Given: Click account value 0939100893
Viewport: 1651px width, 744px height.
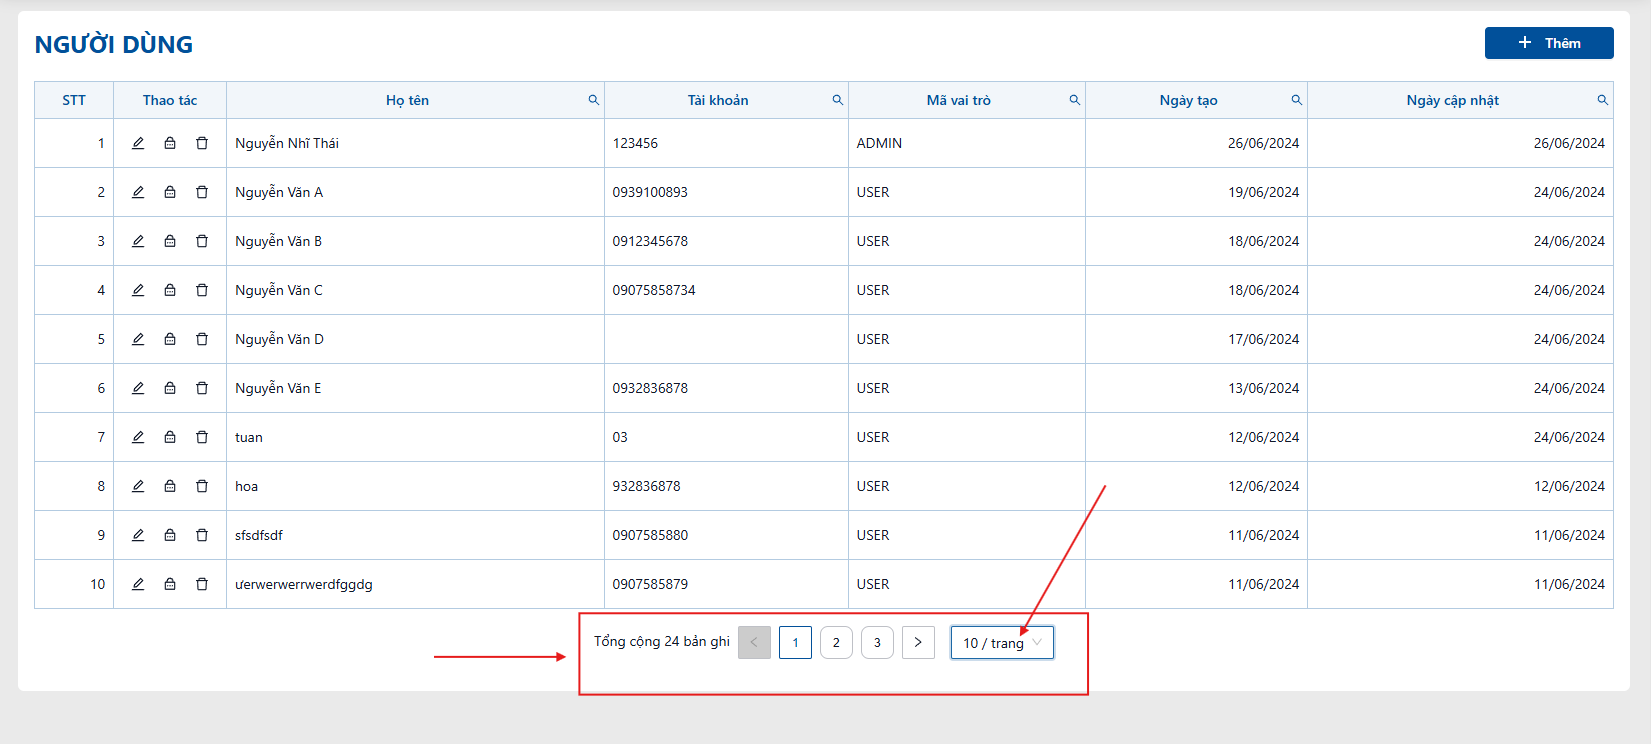Looking at the screenshot, I should pyautogui.click(x=650, y=192).
